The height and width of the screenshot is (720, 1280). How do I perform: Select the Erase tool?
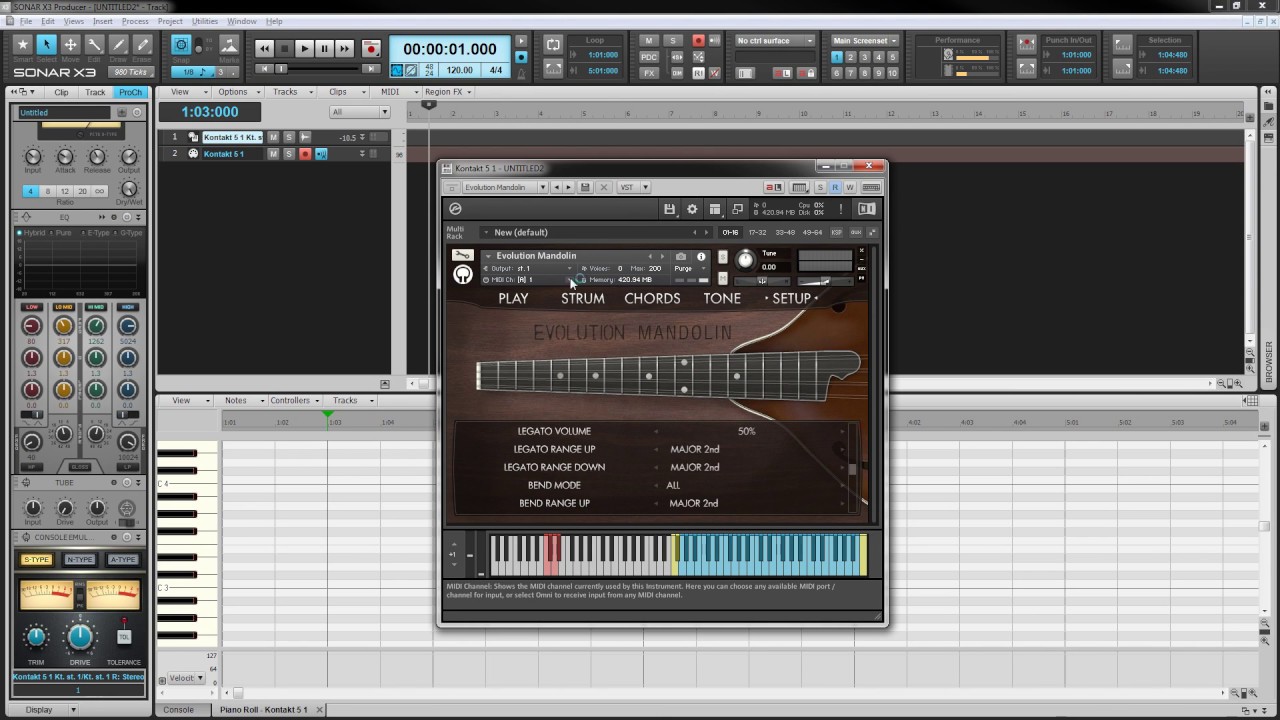pyautogui.click(x=143, y=45)
